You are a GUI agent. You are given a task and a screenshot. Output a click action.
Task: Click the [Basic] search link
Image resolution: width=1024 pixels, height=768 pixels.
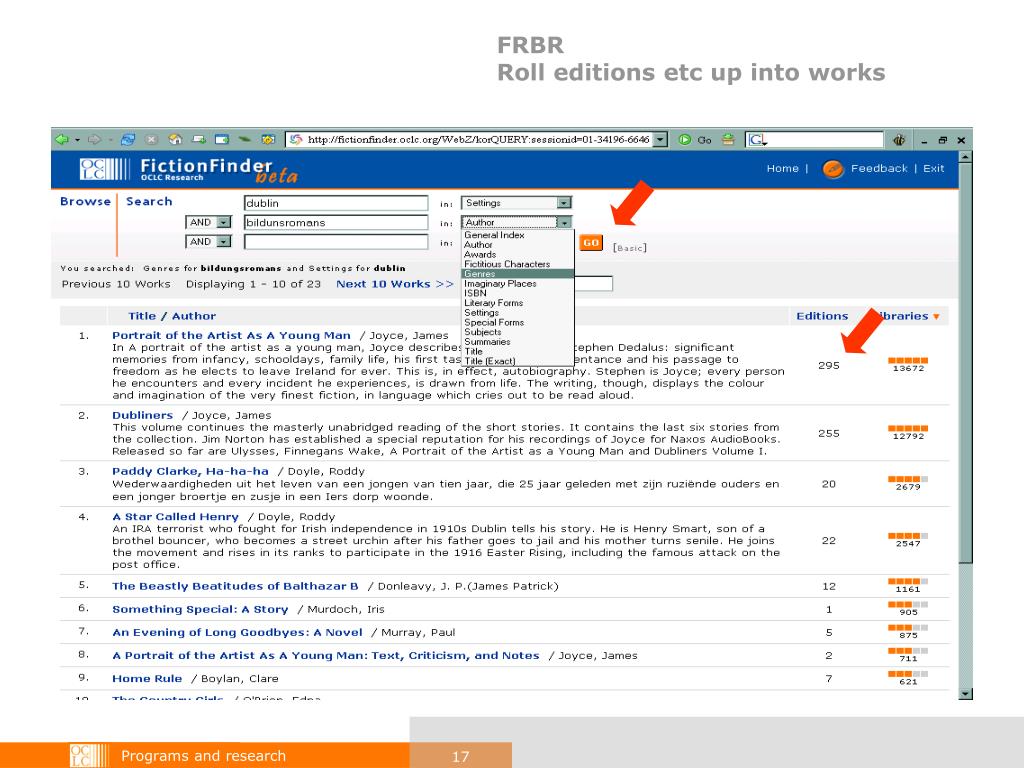[x=630, y=248]
